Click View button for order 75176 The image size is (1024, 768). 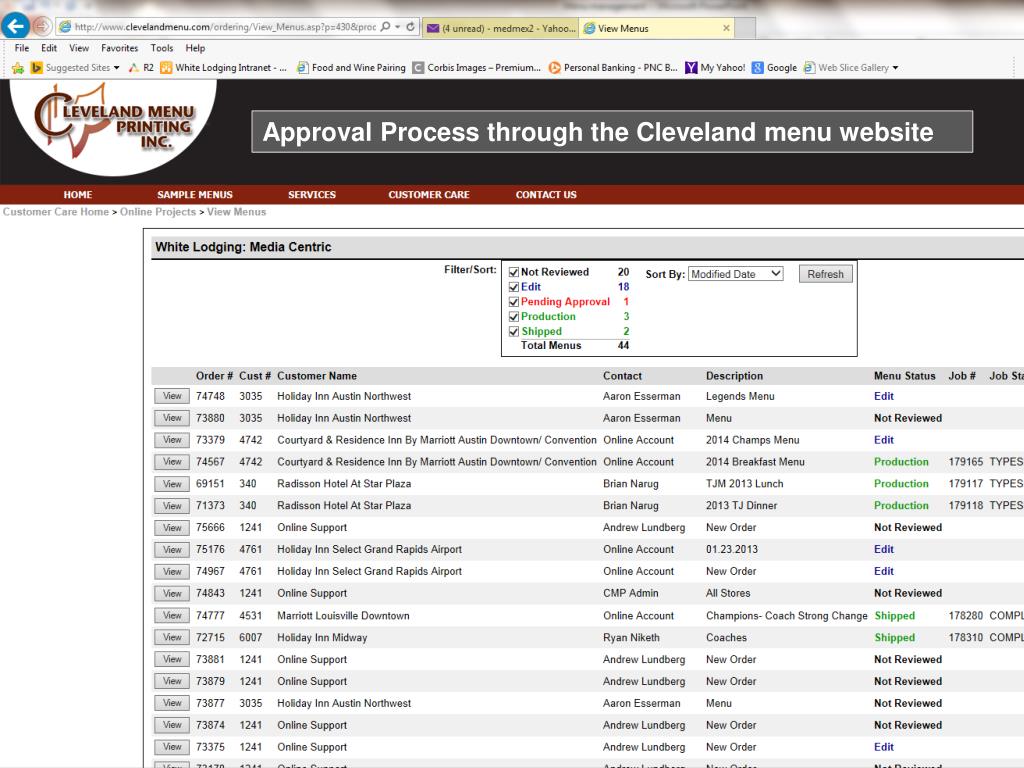click(x=172, y=549)
